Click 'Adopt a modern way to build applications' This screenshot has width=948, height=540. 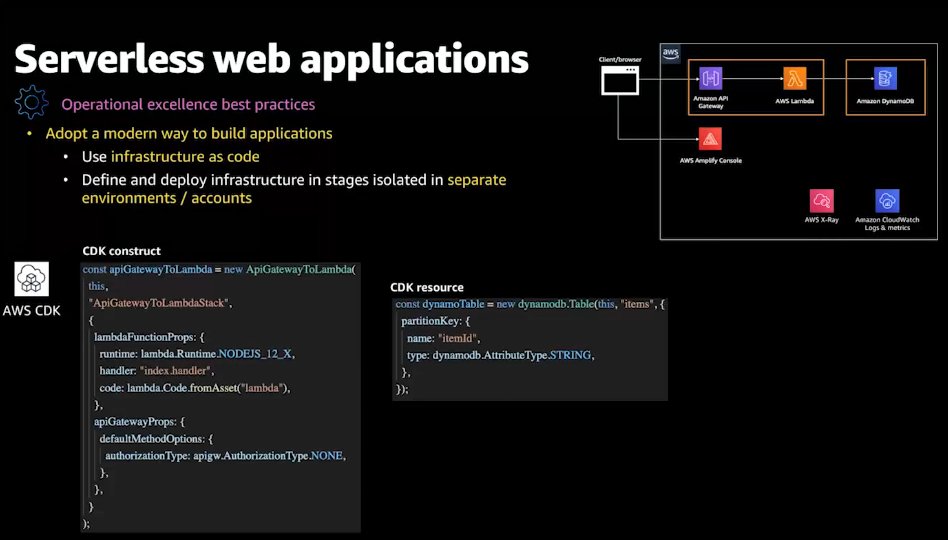(x=189, y=134)
